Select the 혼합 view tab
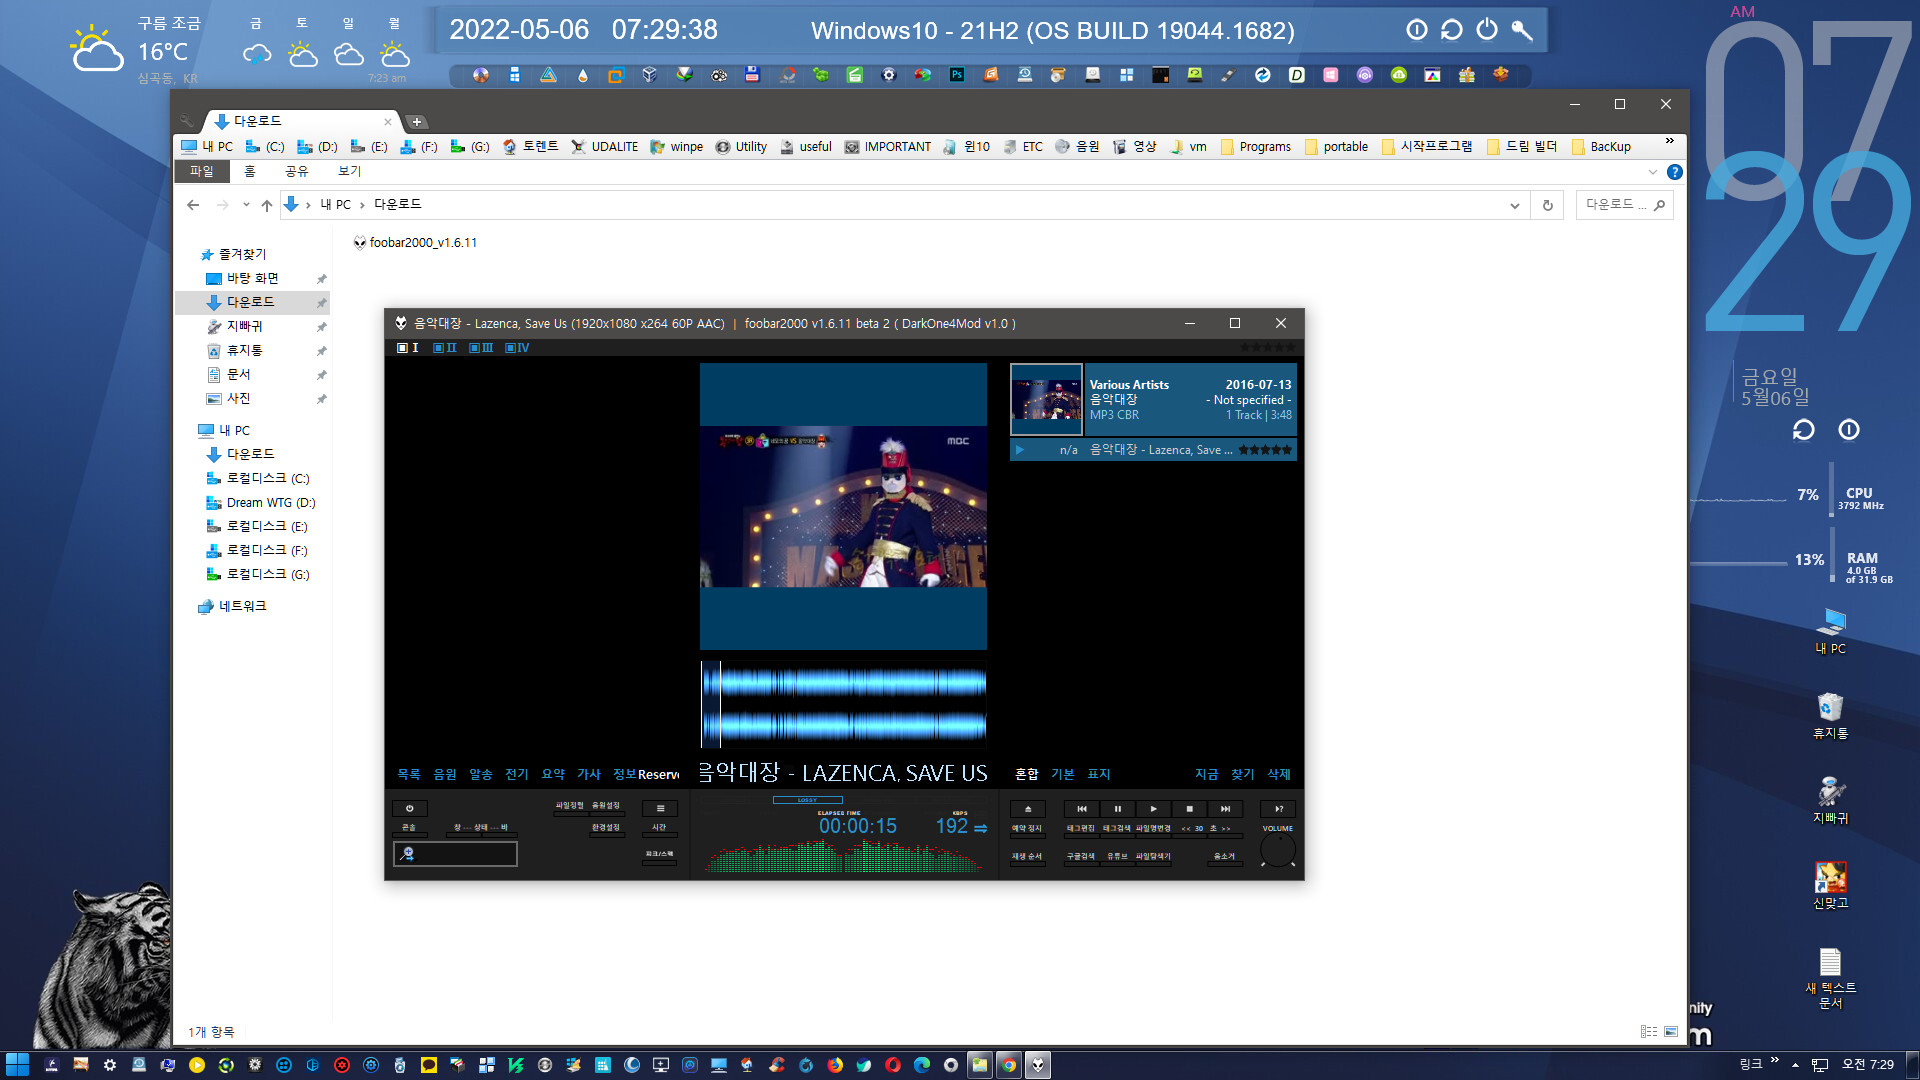The height and width of the screenshot is (1080, 1920). click(1027, 774)
